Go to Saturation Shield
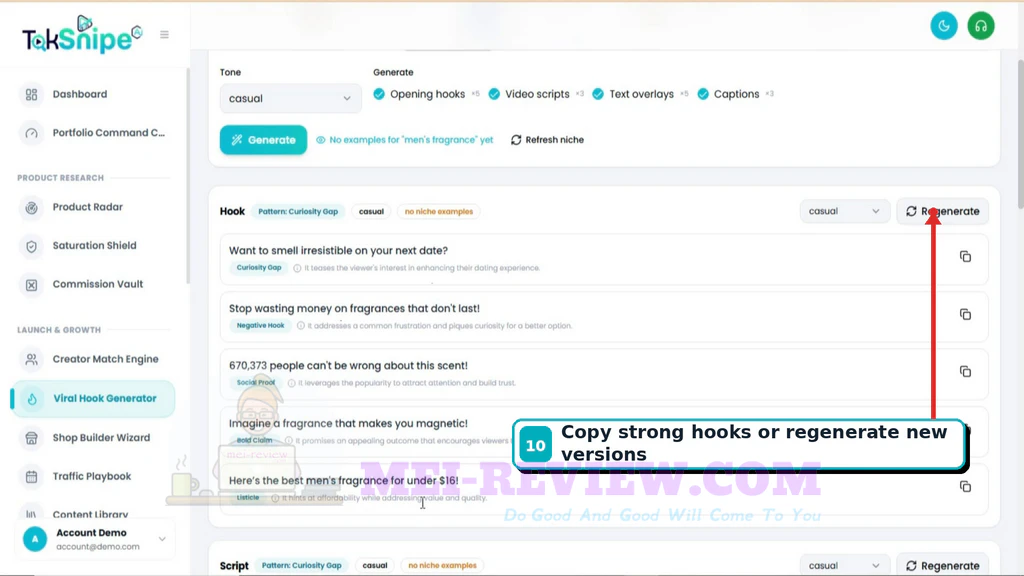Viewport: 1024px width, 576px height. click(x=95, y=246)
